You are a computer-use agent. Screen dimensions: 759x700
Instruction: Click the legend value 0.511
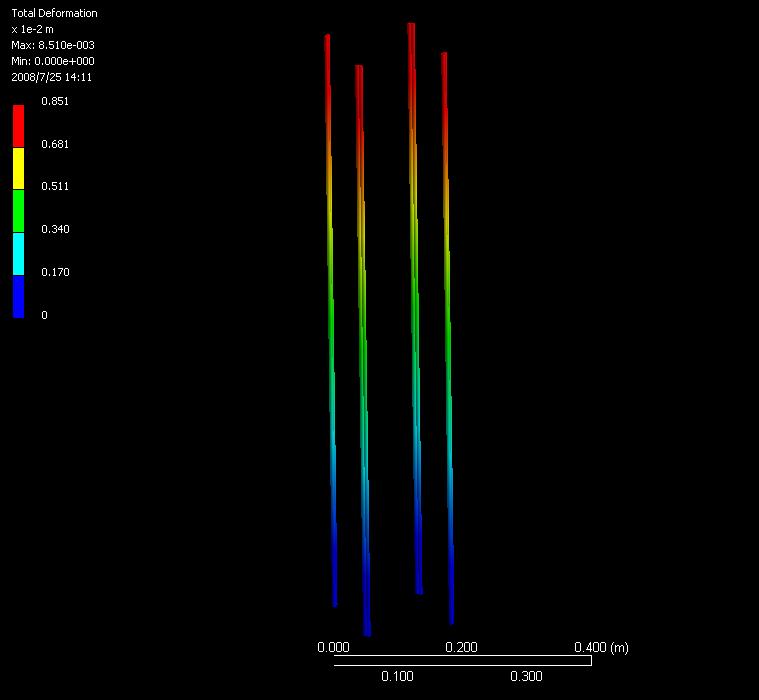click(x=55, y=186)
